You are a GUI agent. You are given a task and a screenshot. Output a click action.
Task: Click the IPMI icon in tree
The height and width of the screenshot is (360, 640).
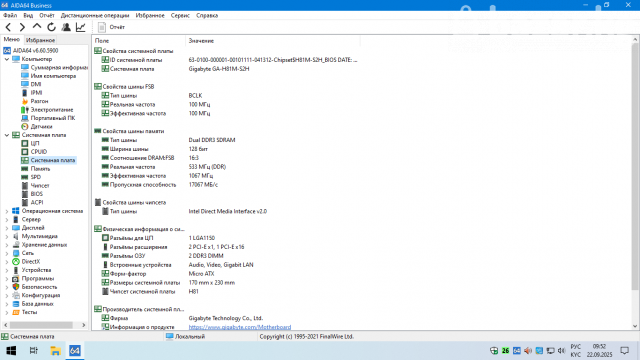click(x=25, y=93)
